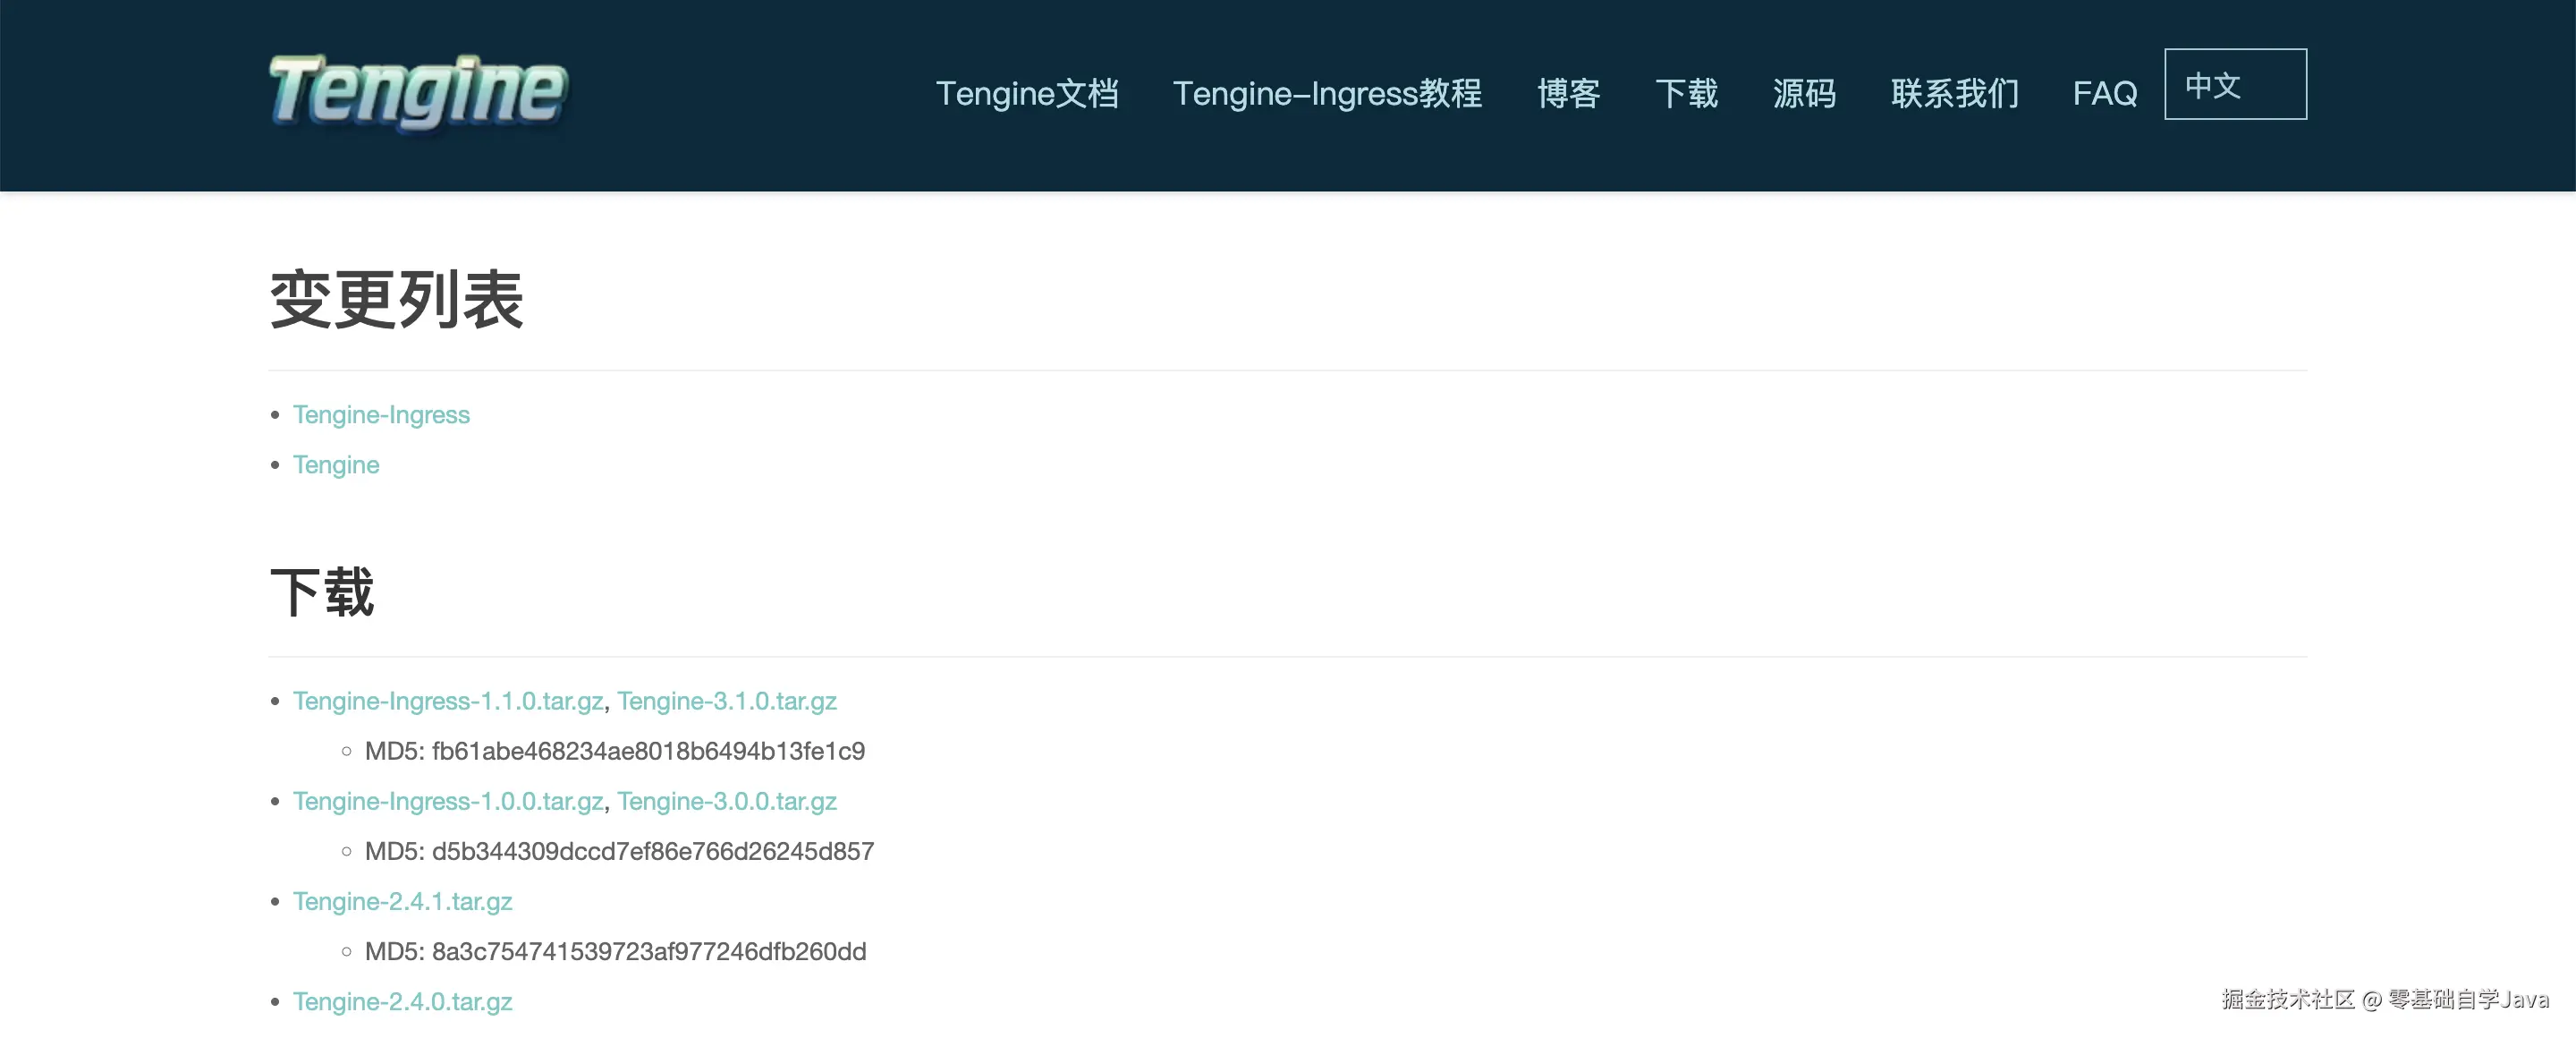This screenshot has width=2576, height=1038.
Task: Open the Tengine changelog link
Action: click(335, 464)
